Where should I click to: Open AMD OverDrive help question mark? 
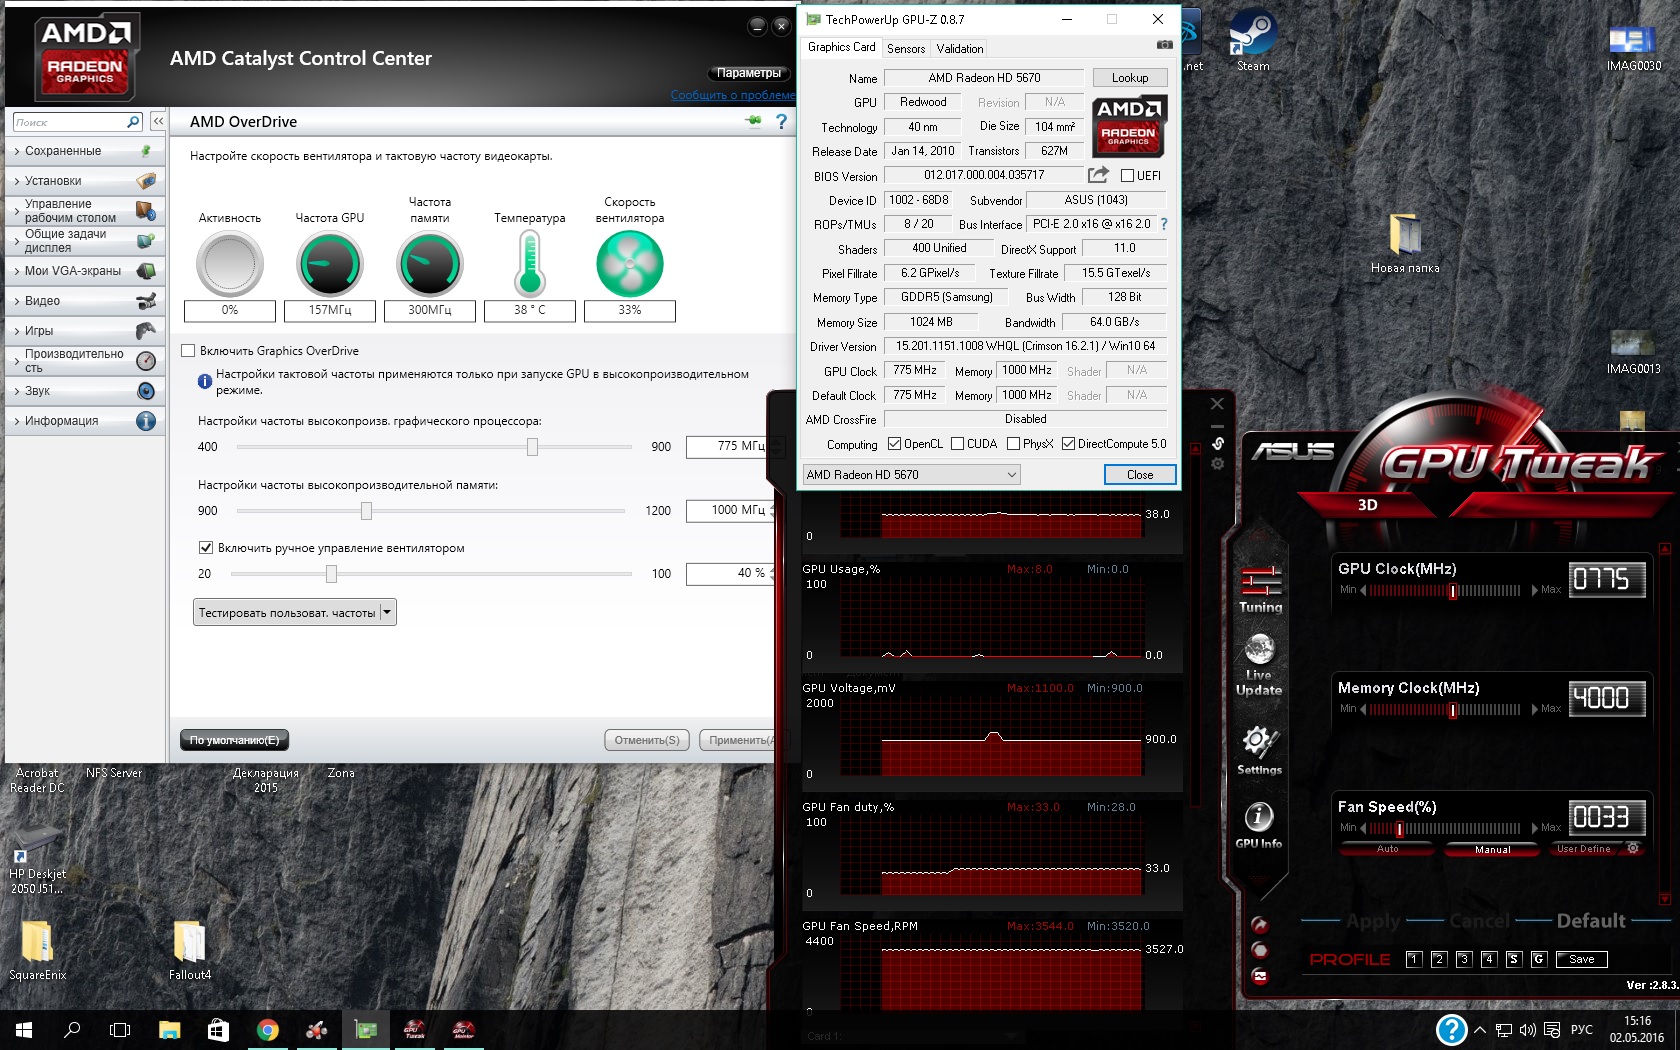[782, 121]
